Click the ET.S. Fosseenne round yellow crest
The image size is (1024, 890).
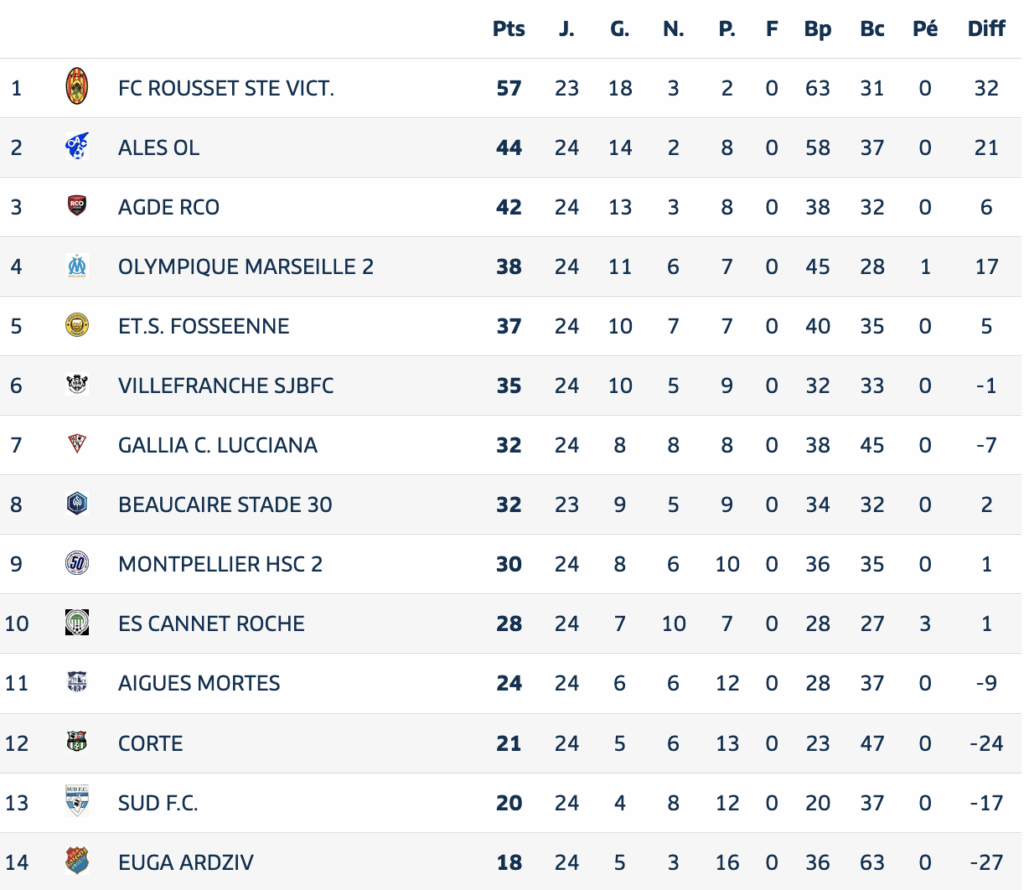click(x=77, y=325)
